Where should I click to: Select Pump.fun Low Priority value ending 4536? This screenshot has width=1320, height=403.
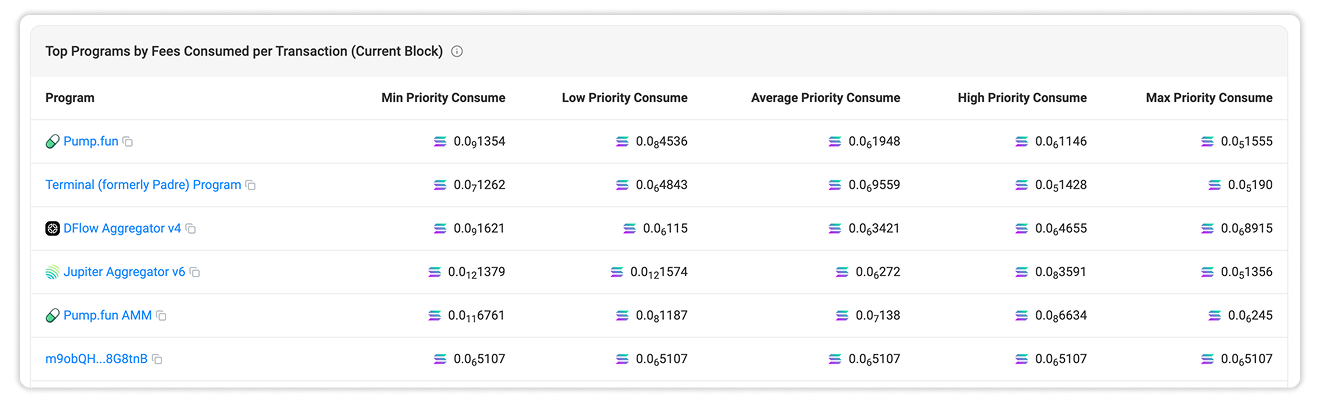tap(662, 142)
